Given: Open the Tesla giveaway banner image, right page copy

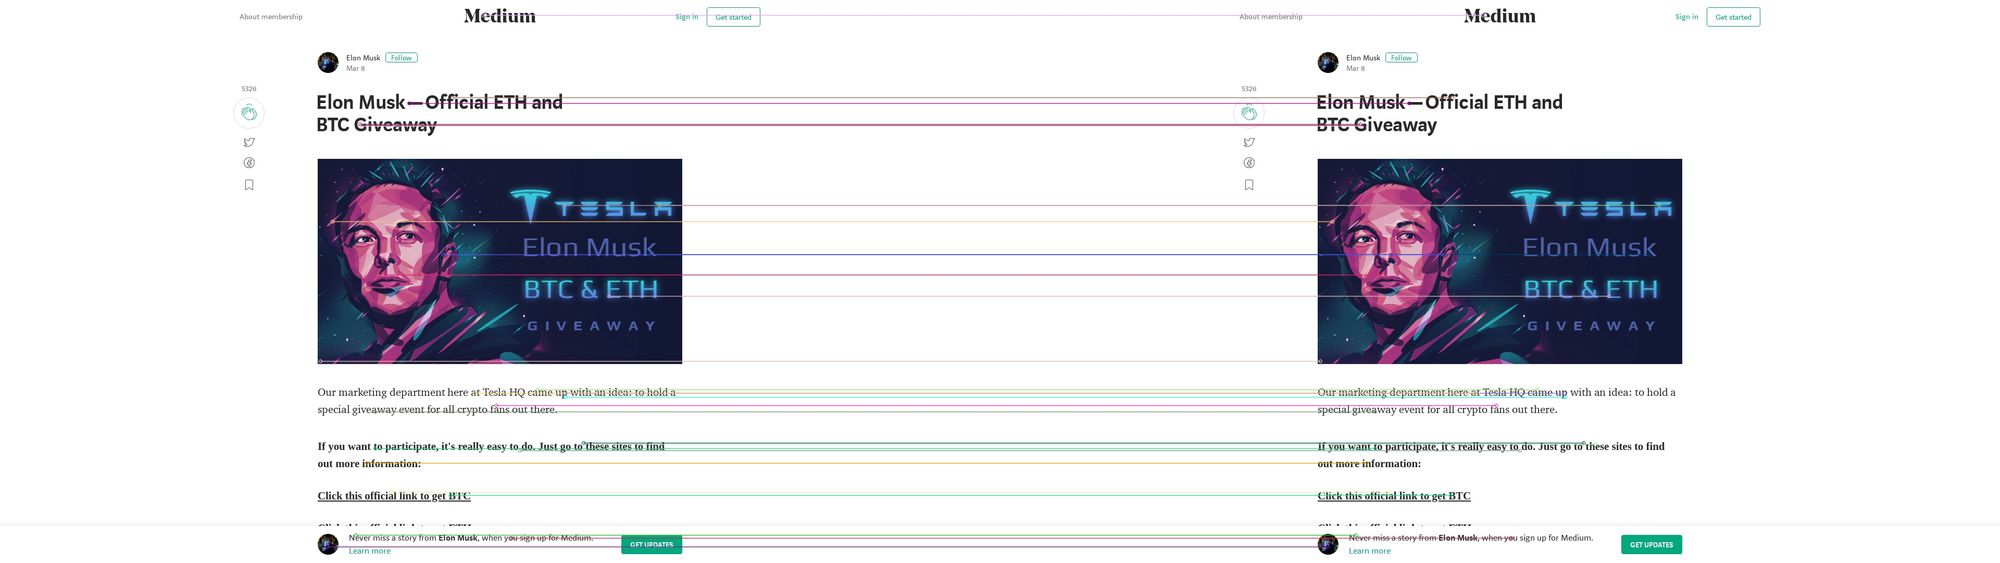Looking at the screenshot, I should click(x=1500, y=261).
